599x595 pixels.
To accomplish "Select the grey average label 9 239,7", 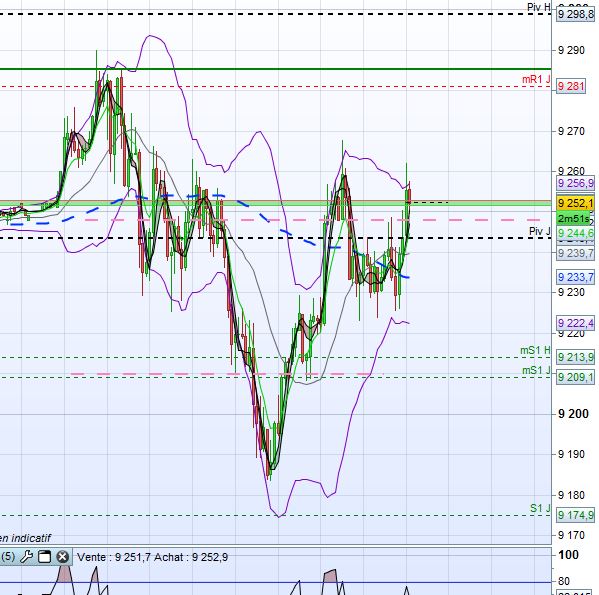I will click(x=575, y=253).
